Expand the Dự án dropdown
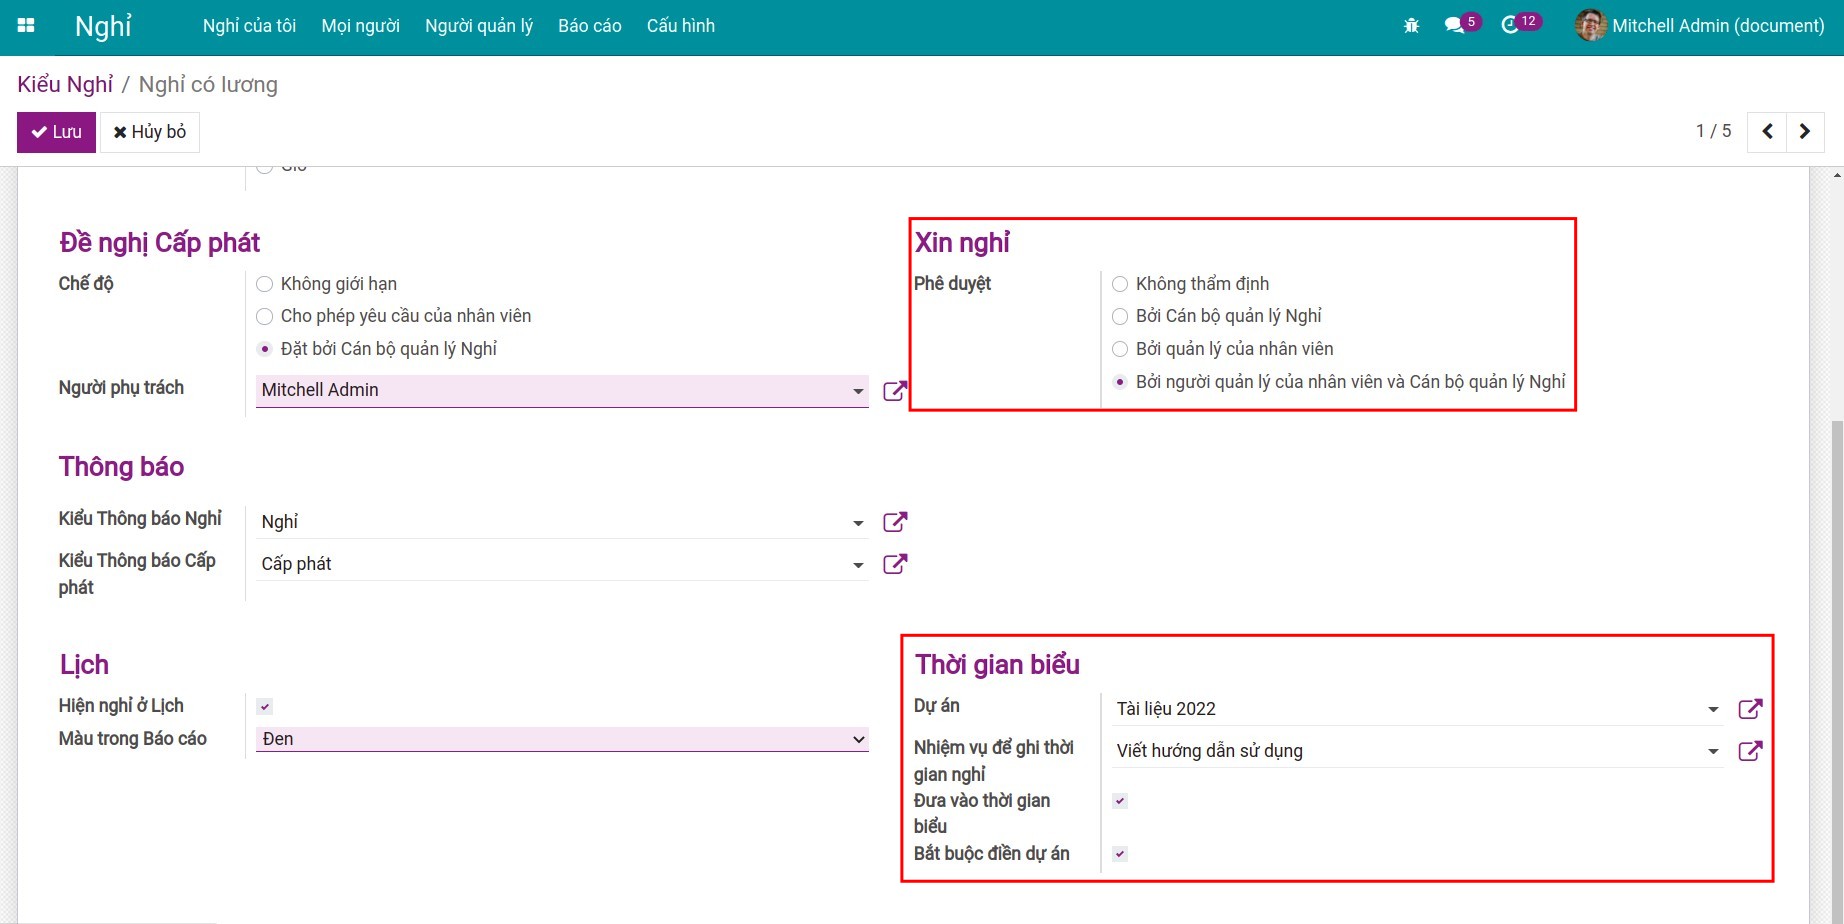 click(1713, 709)
